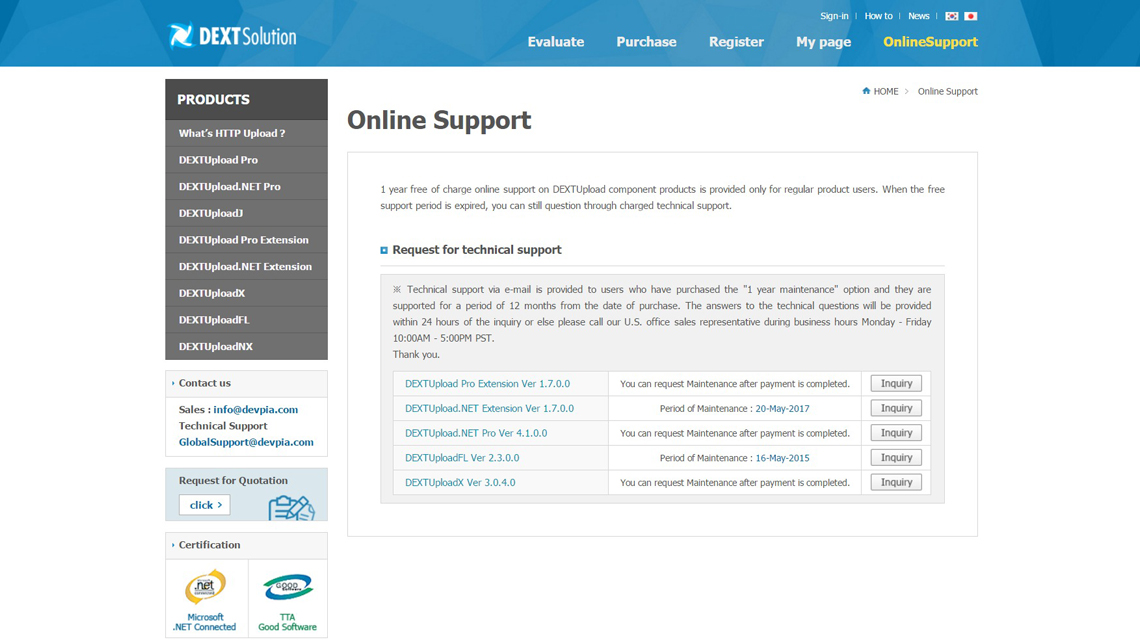Open DEXTUpload.NET Pro Ver 4.1.0.0 product link
The image size is (1140, 642).
click(476, 433)
